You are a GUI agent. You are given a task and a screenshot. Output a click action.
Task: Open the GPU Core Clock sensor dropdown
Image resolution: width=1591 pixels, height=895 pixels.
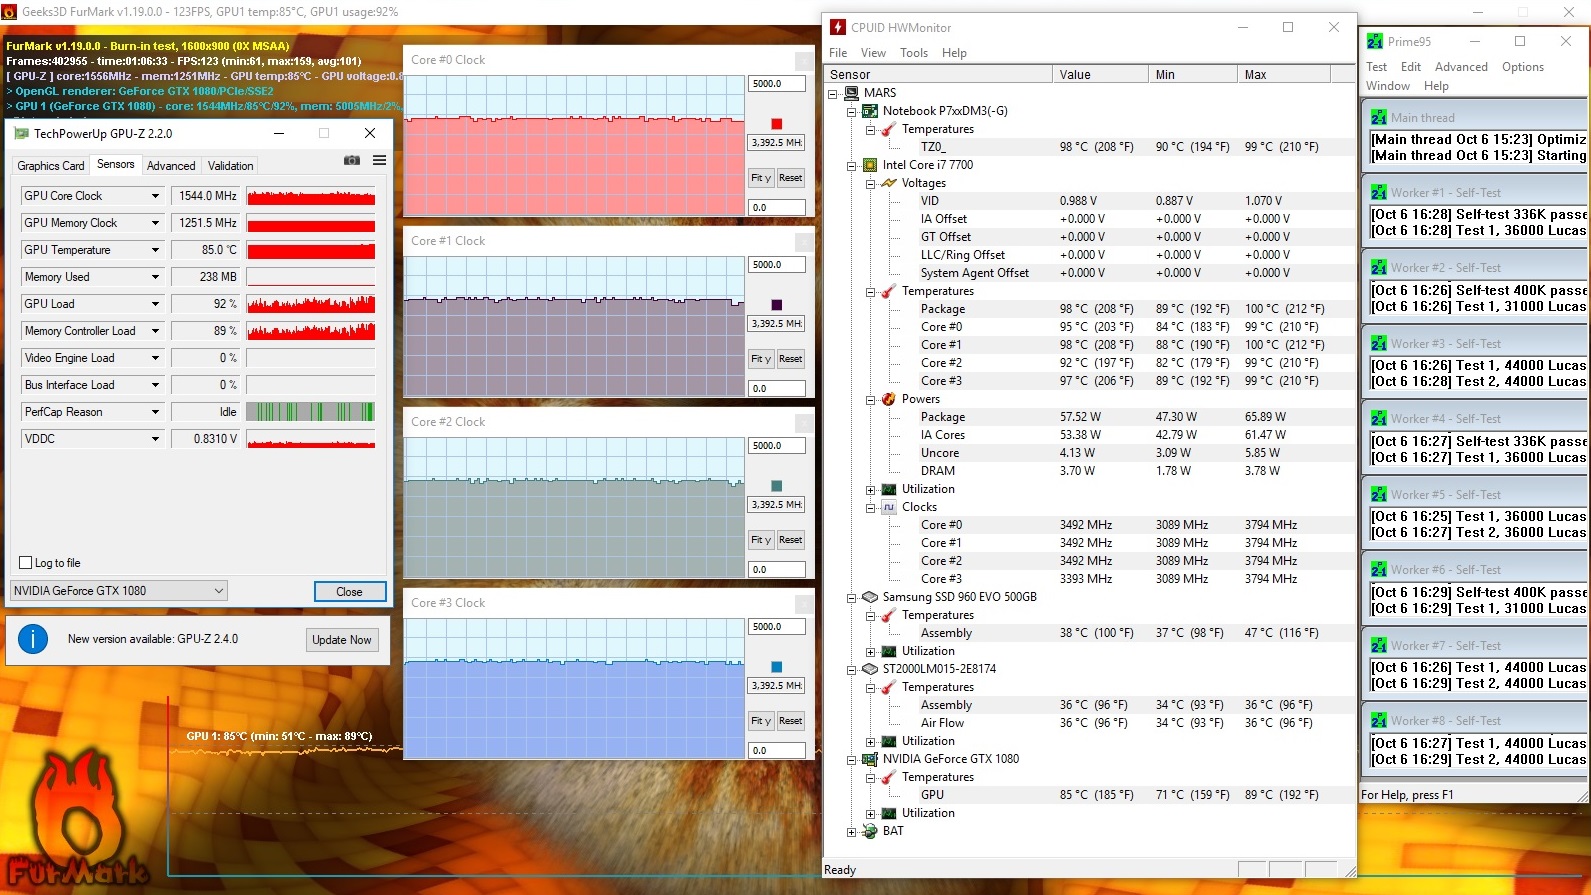click(155, 196)
